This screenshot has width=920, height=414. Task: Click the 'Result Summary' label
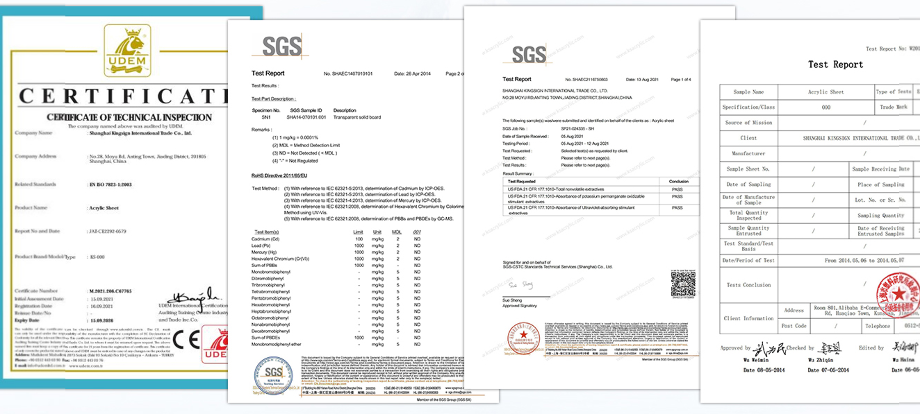click(x=517, y=174)
